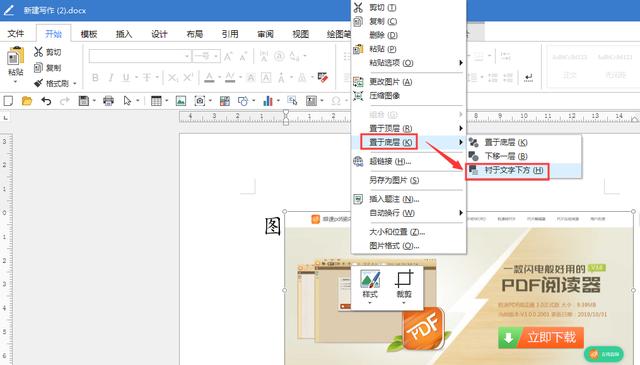Expand 置于底层 (K) submenu entry
The height and width of the screenshot is (365, 640).
(408, 142)
